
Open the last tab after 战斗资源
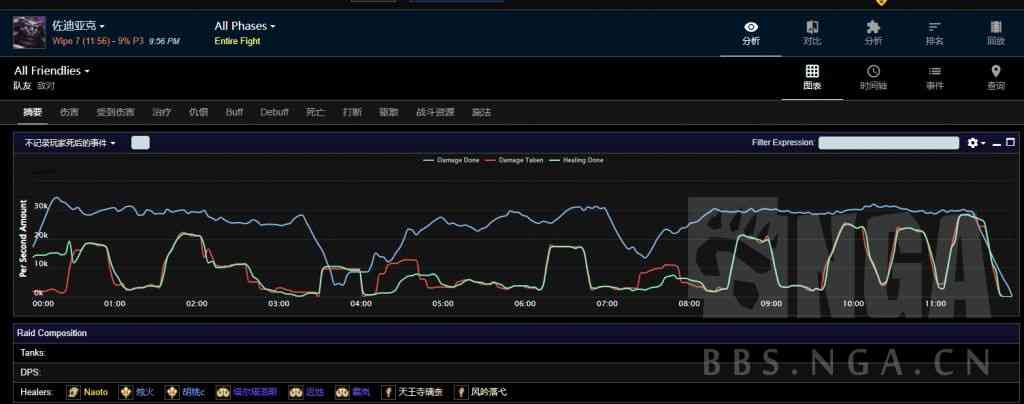[x=481, y=112]
